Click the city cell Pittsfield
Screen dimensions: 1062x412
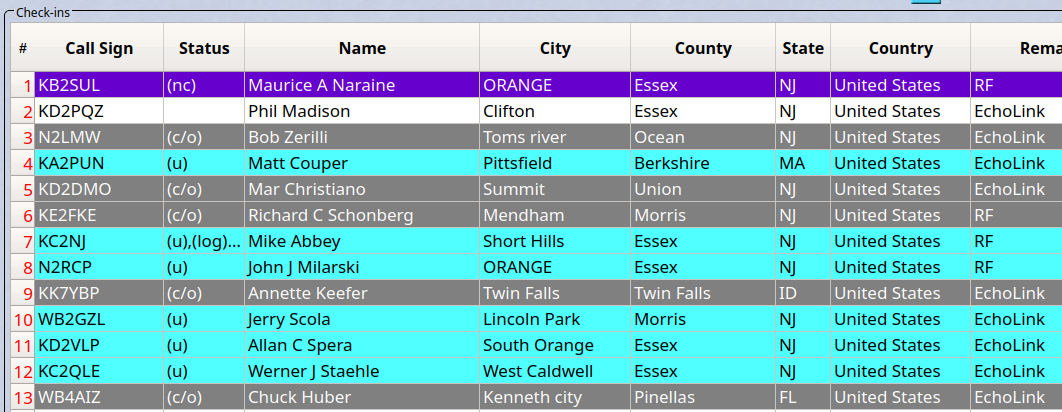555,163
